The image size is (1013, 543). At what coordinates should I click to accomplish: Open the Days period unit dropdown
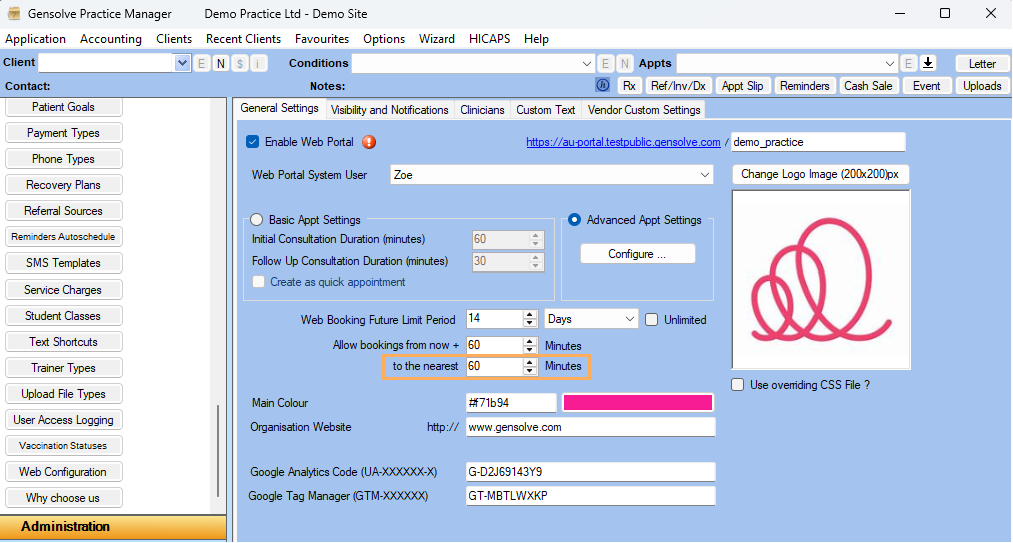[629, 319]
